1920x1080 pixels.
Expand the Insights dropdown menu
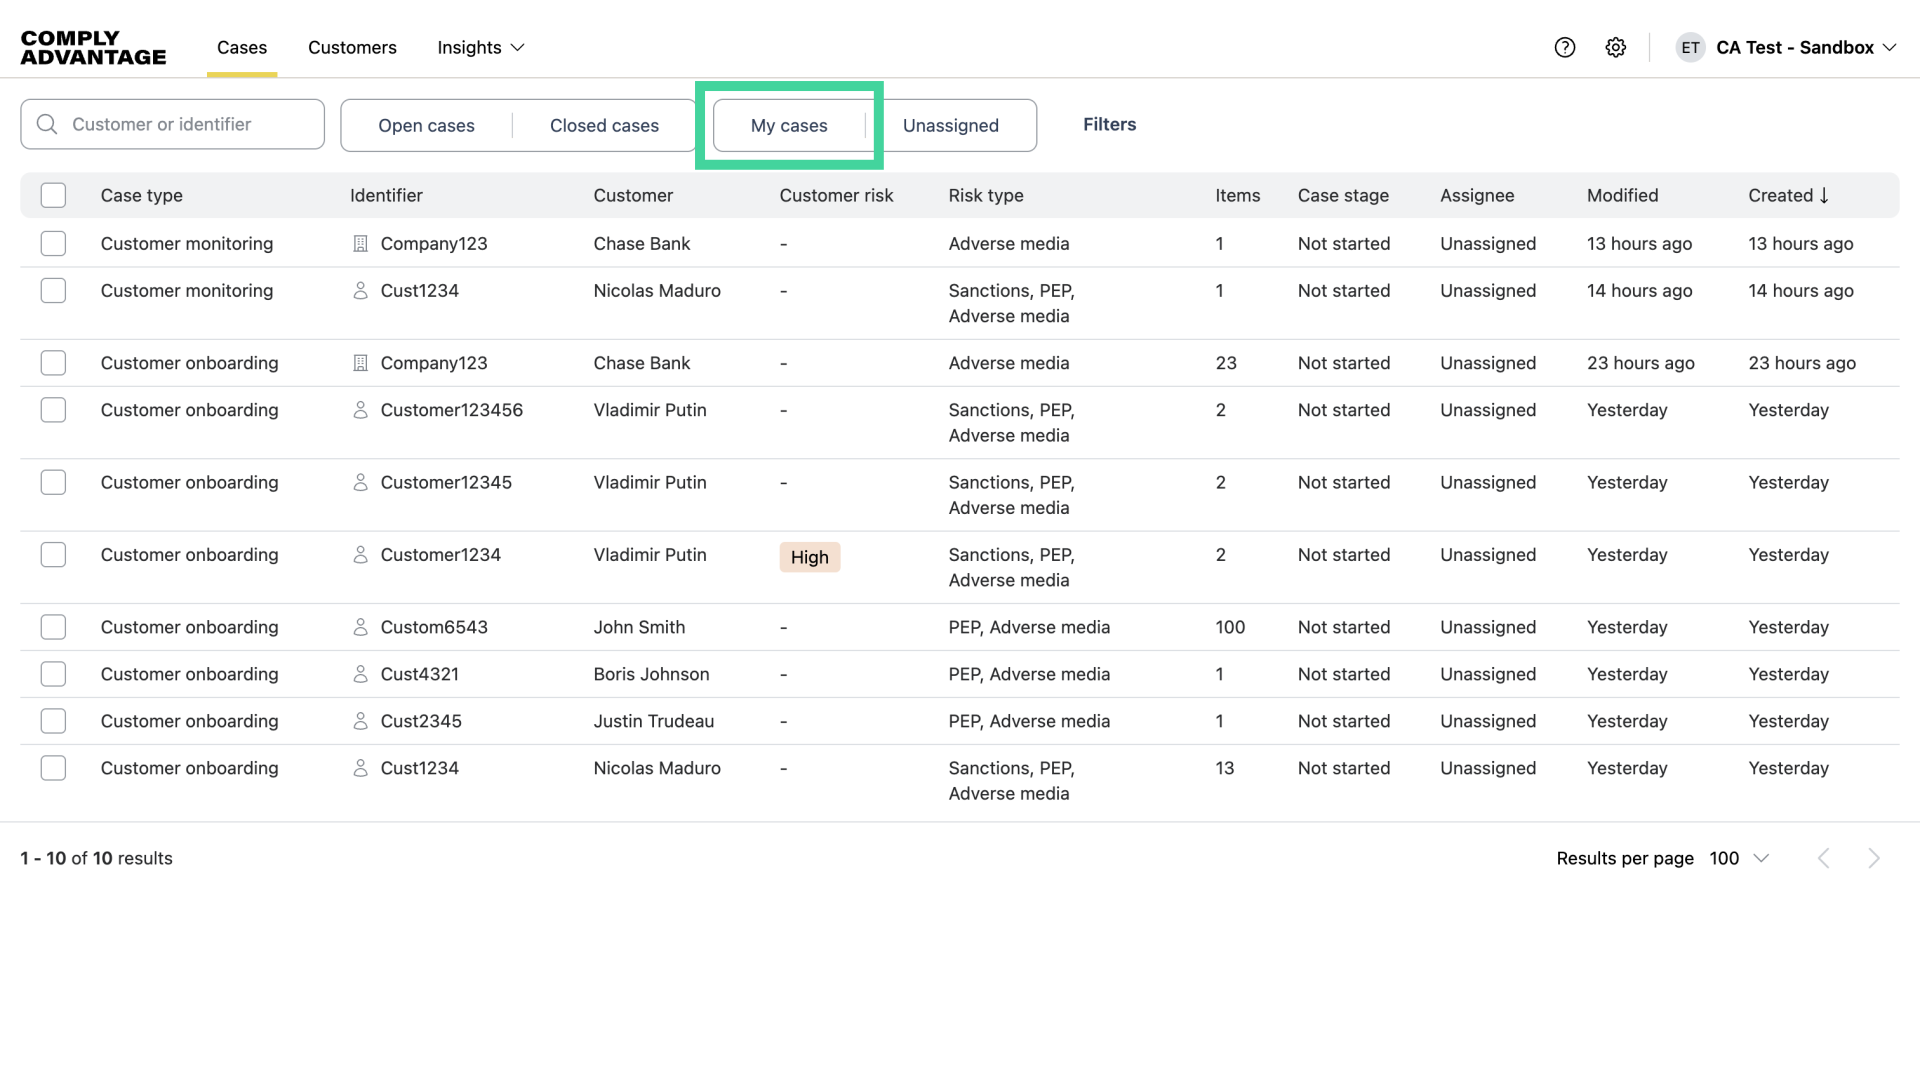(x=481, y=47)
